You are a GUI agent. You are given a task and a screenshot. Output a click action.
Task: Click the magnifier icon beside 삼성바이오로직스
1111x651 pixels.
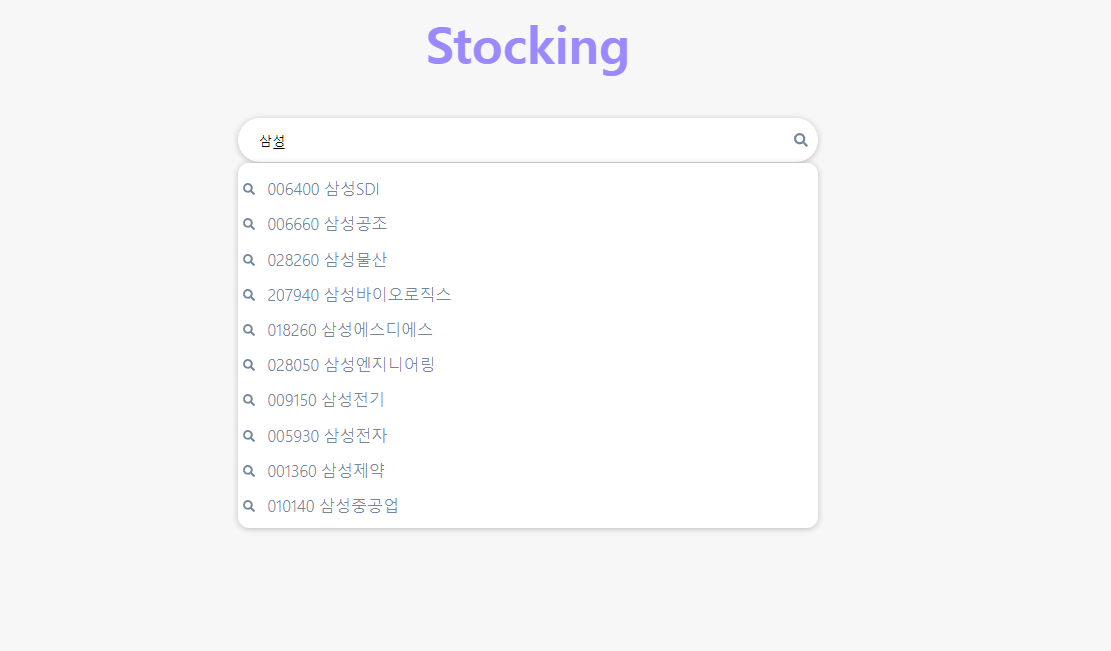249,294
